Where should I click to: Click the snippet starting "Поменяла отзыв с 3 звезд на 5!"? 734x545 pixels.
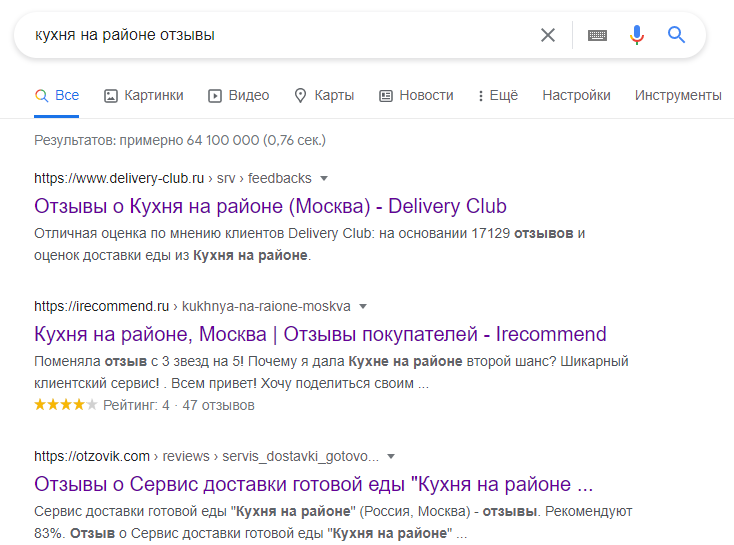point(331,372)
